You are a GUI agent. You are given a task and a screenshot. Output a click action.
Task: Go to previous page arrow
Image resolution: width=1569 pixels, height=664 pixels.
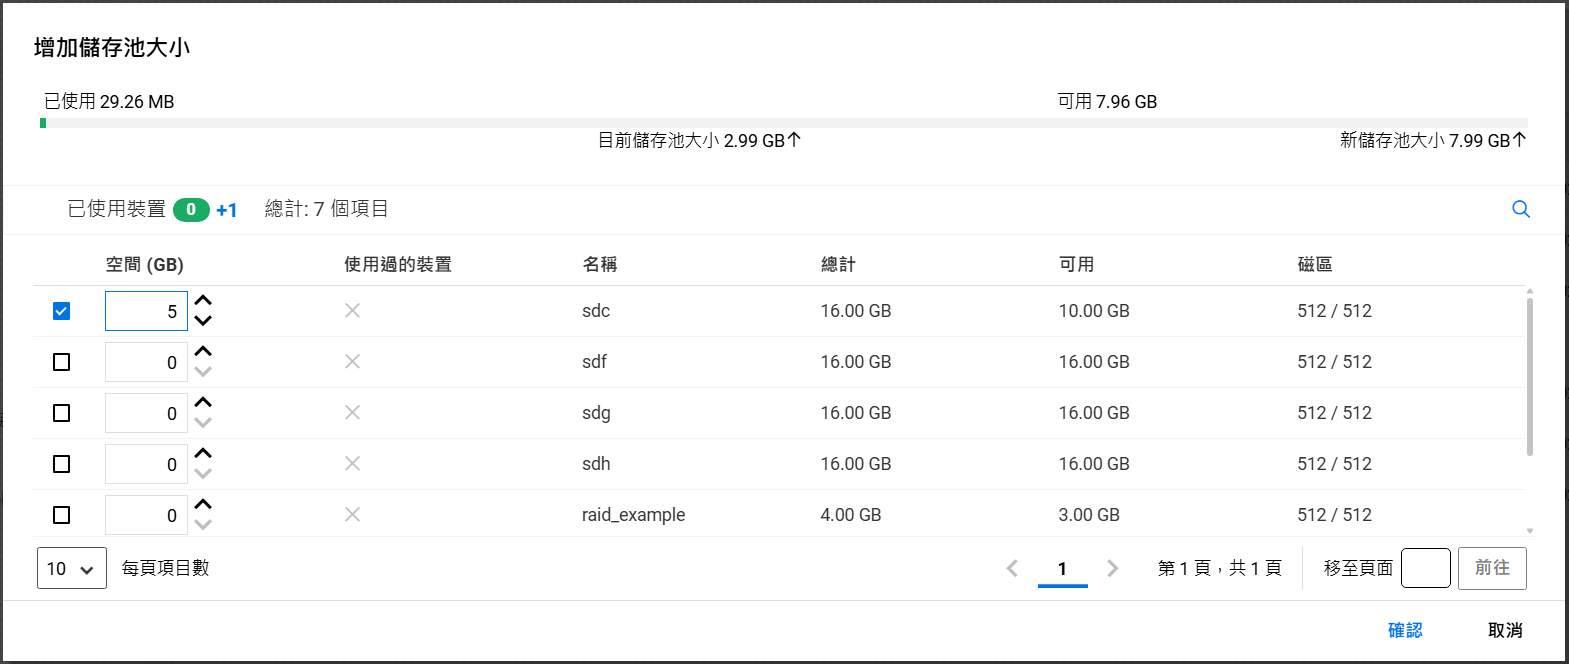pos(1012,568)
